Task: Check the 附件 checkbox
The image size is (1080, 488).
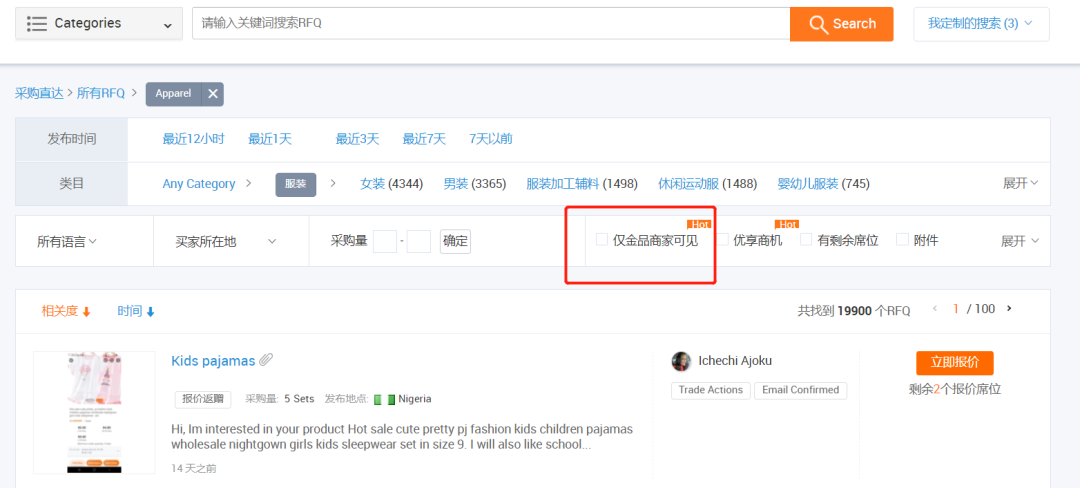Action: (x=902, y=240)
